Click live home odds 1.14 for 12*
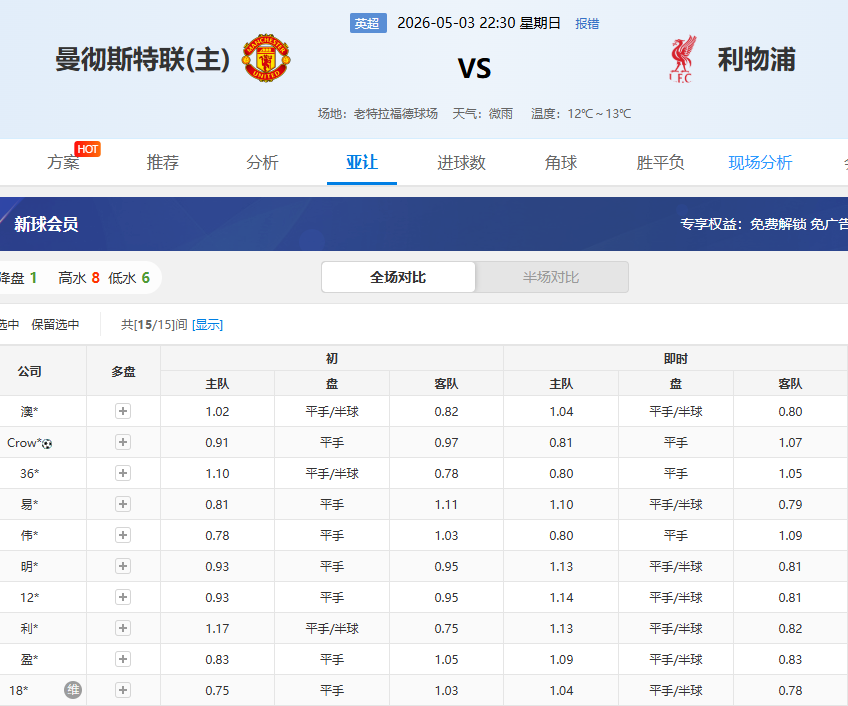The image size is (848, 706). coord(561,597)
